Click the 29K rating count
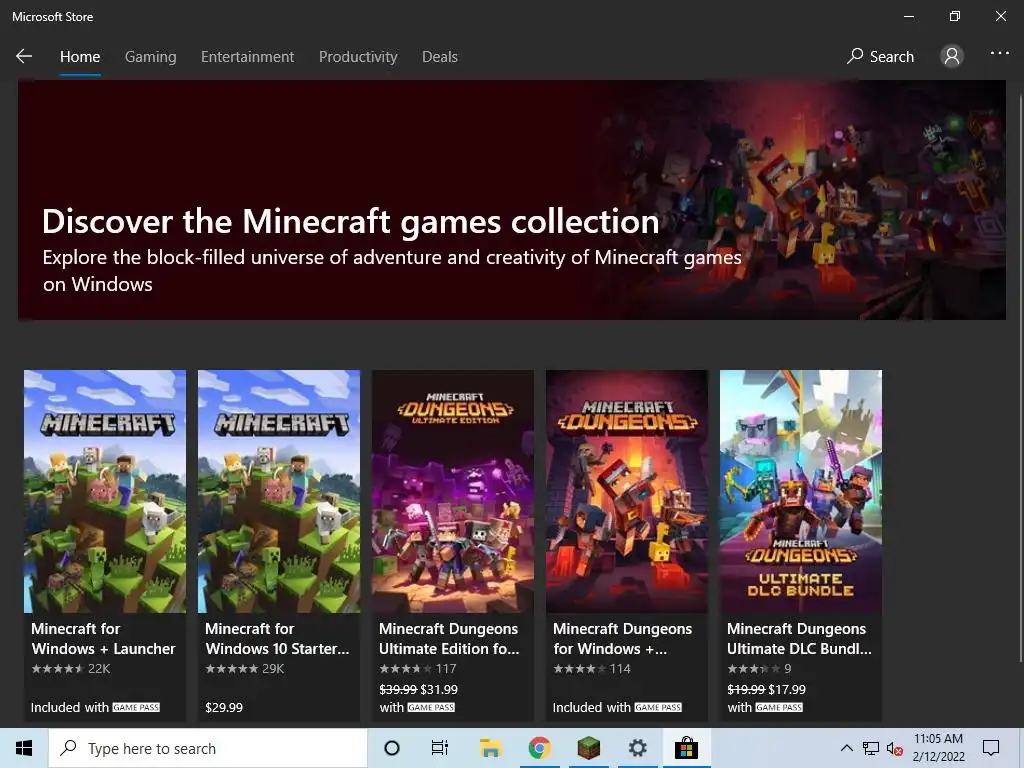 pyautogui.click(x=273, y=669)
